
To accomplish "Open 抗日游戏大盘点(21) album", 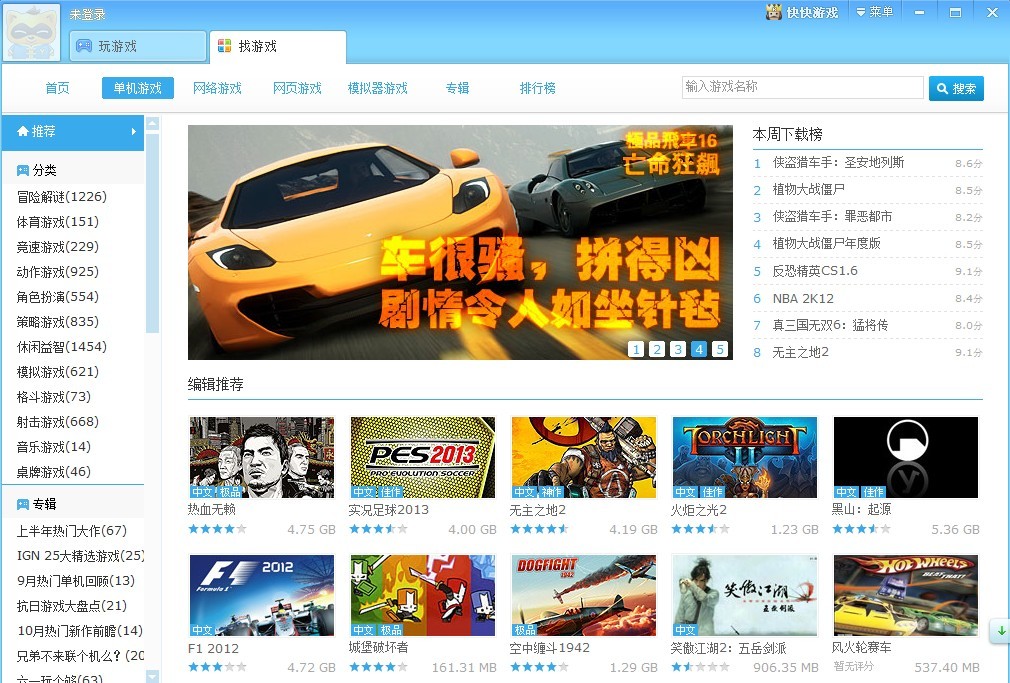I will (x=71, y=606).
